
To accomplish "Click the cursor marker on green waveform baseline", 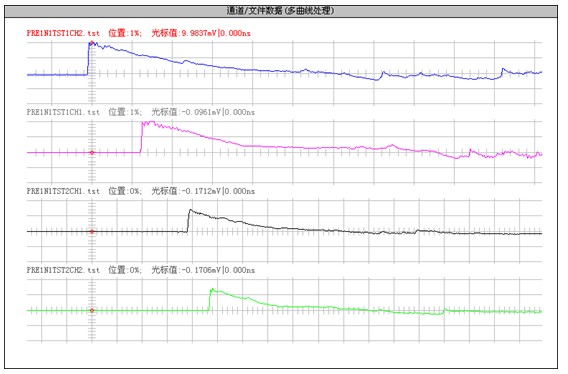I will 92,311.
